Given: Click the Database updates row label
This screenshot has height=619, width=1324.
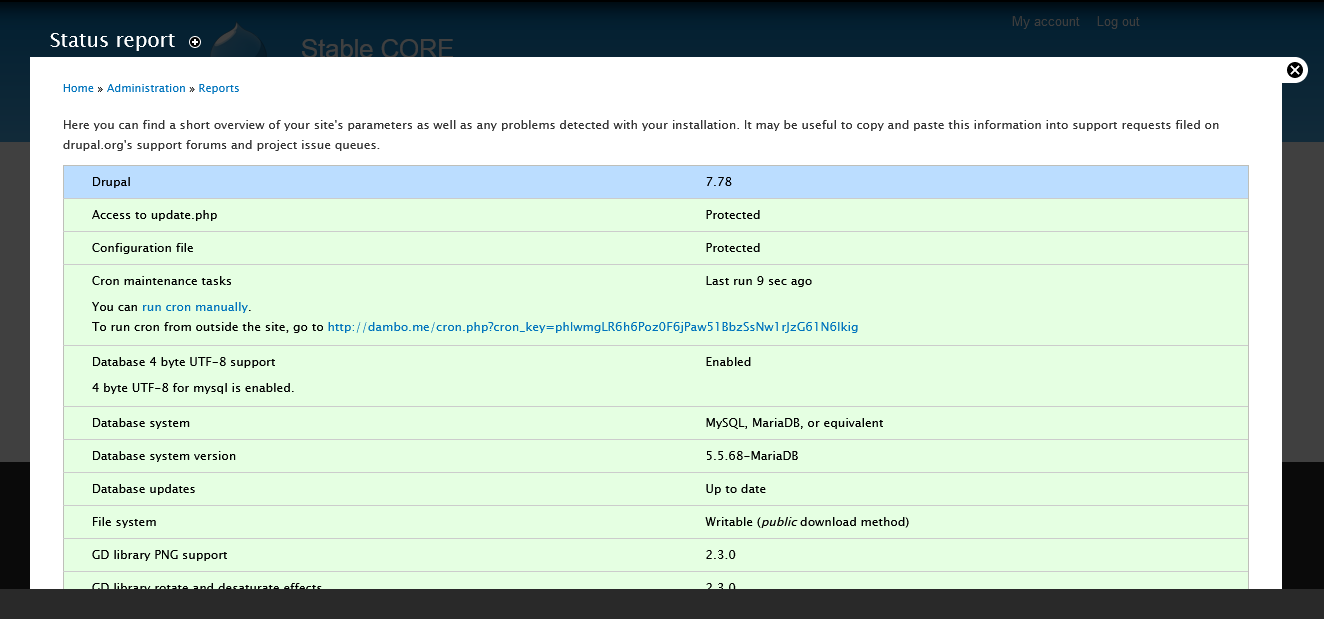Looking at the screenshot, I should point(143,489).
